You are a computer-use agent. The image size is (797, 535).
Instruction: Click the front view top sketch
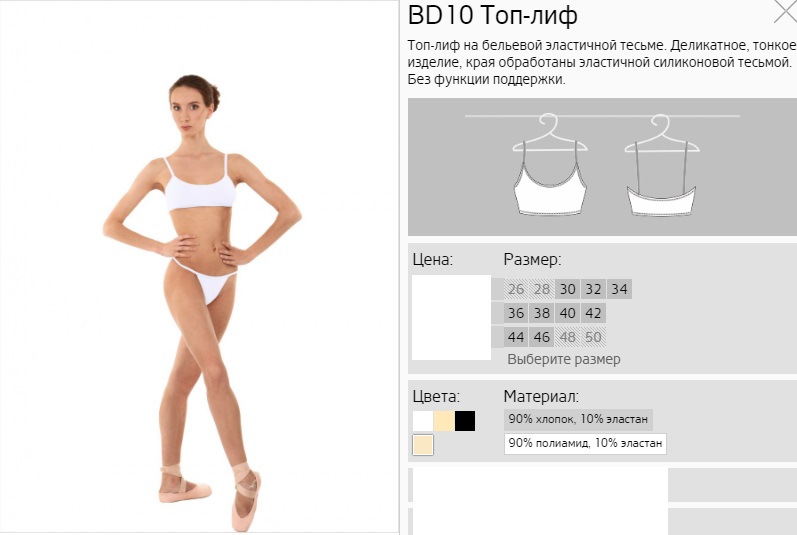550,165
